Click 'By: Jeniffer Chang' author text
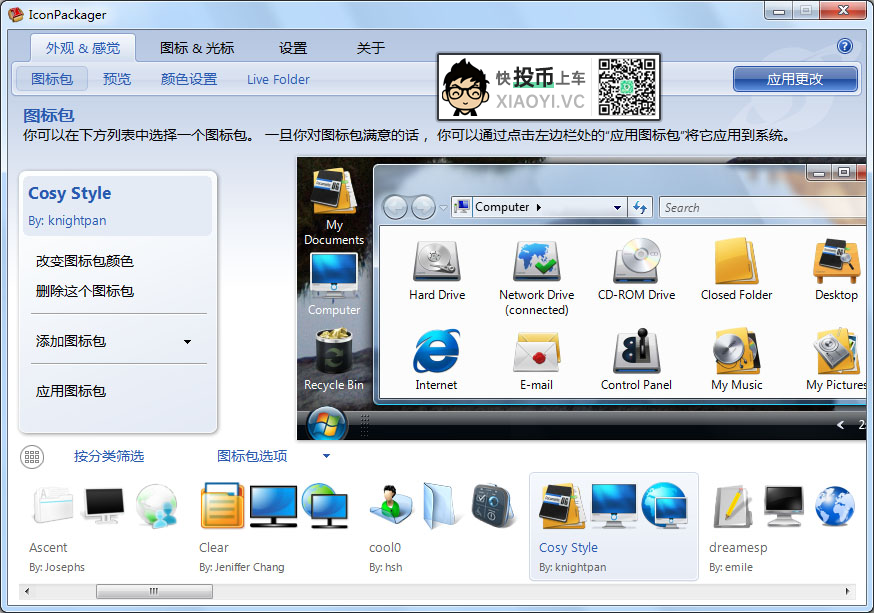 point(241,567)
